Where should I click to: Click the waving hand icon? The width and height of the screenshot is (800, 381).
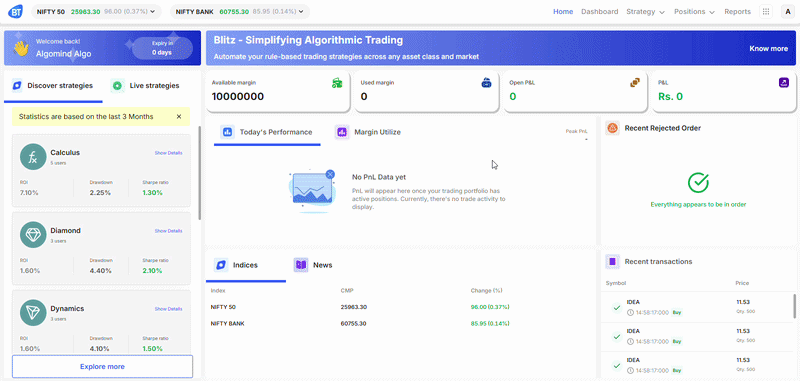pos(20,48)
